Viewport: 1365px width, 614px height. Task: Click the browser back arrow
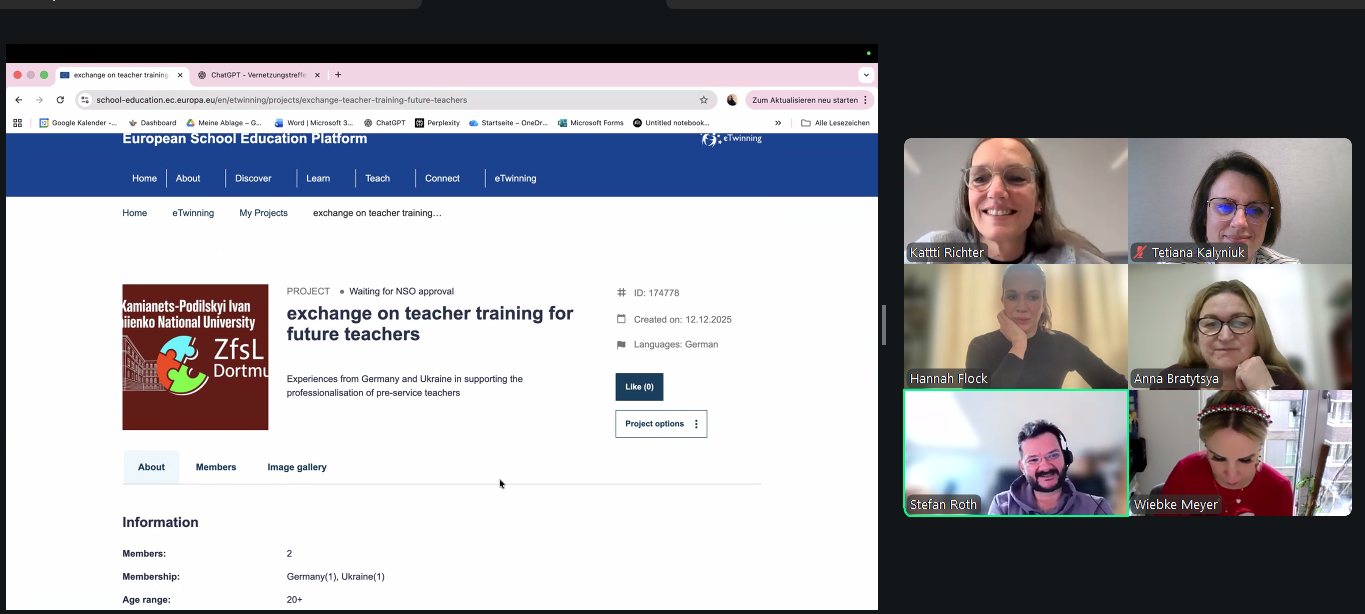point(18,100)
